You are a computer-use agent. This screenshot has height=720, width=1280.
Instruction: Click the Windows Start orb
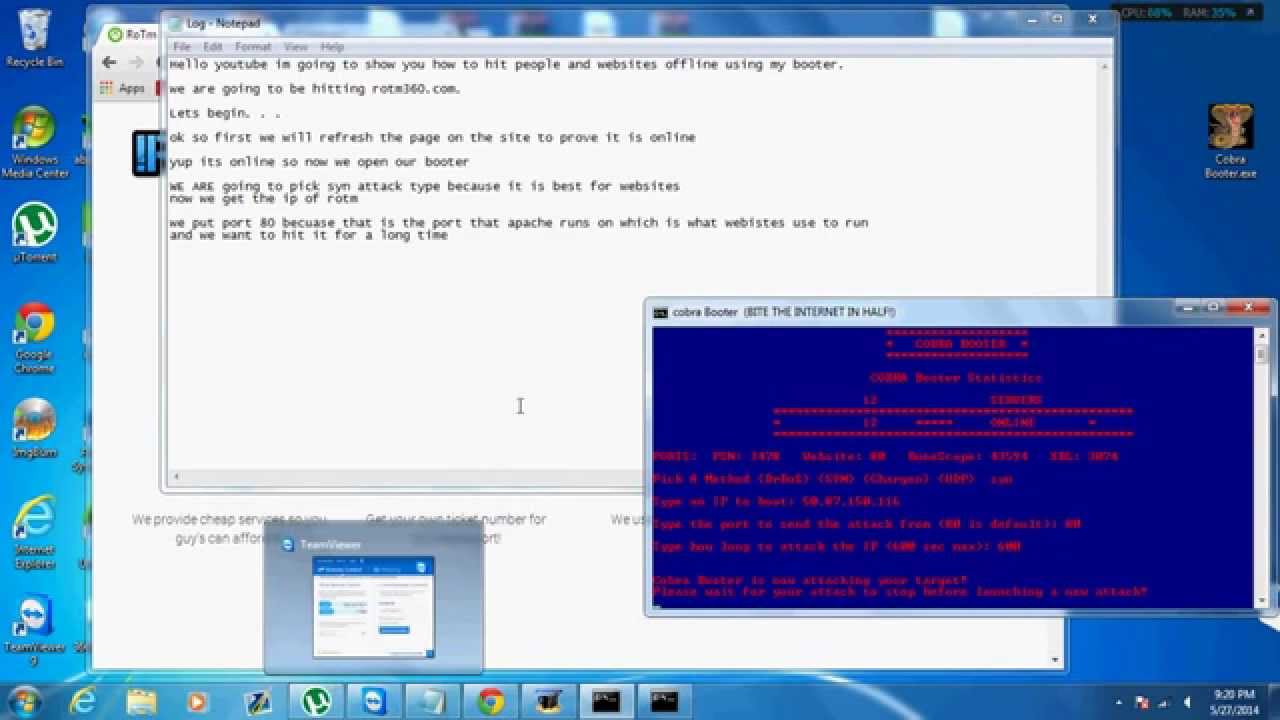[24, 700]
